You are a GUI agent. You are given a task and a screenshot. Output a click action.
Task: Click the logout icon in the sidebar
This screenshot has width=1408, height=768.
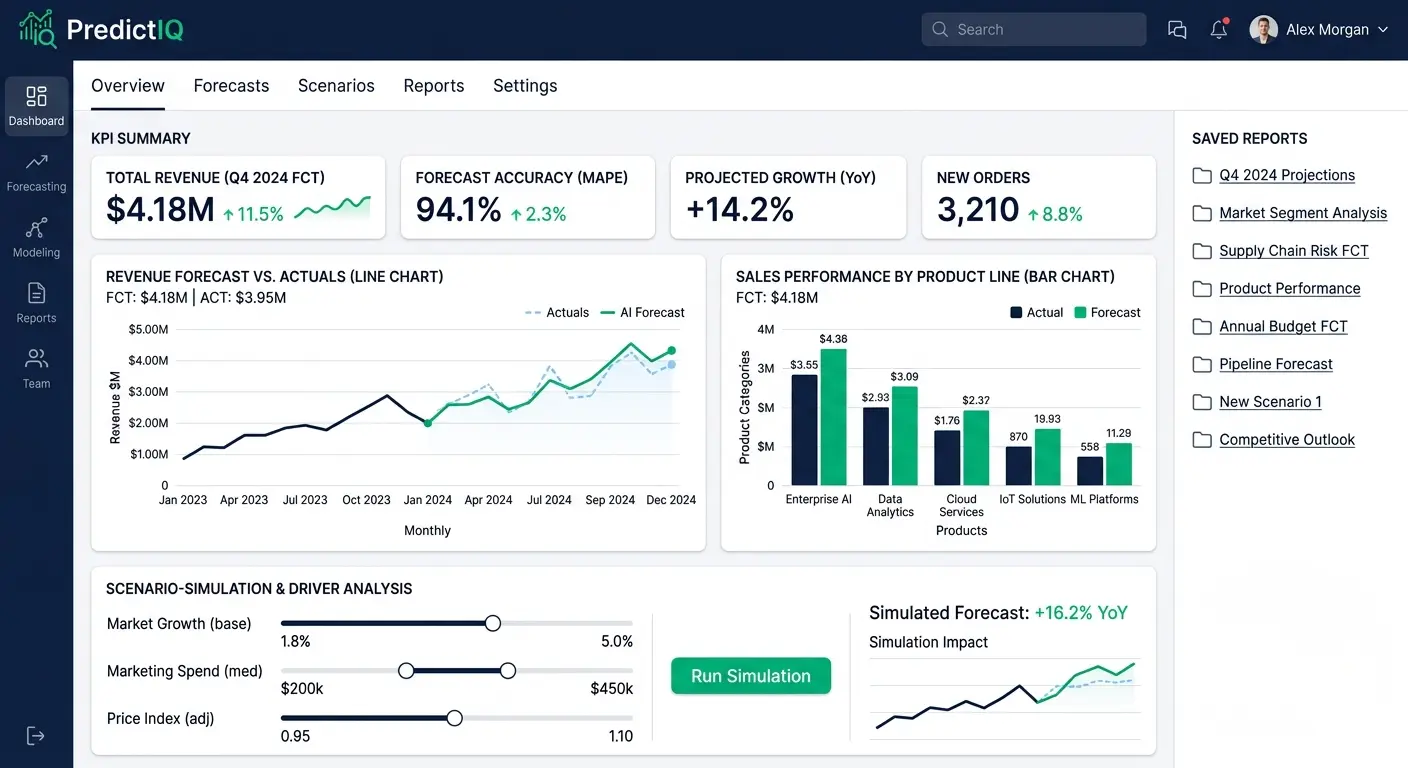coord(36,736)
